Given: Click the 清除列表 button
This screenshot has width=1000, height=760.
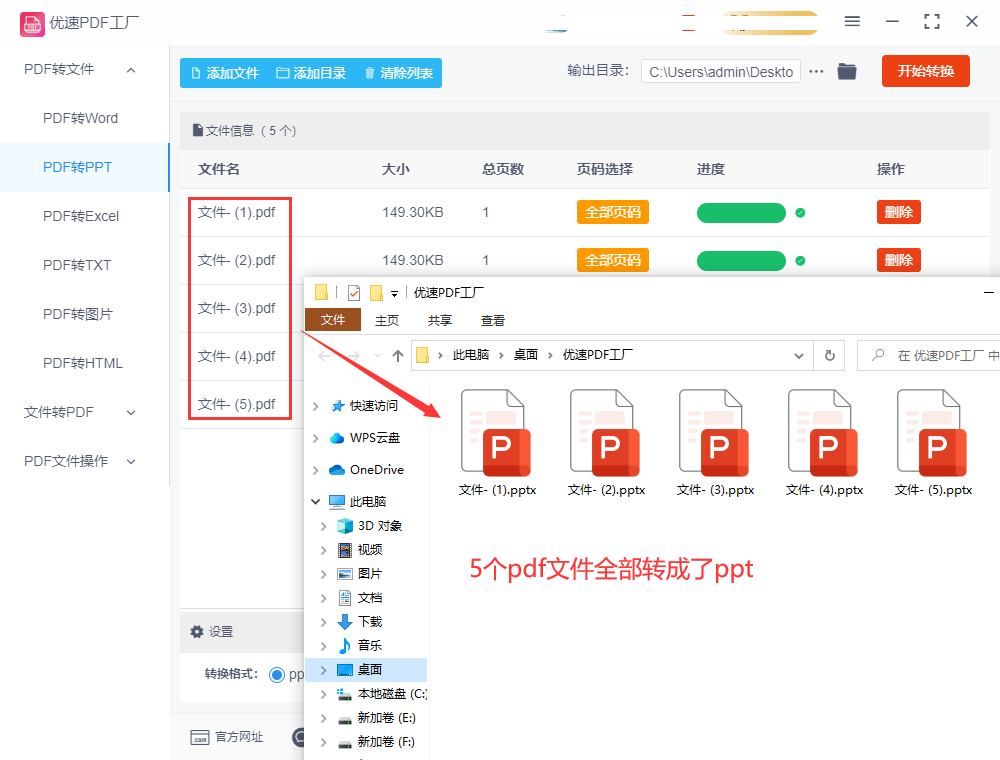Looking at the screenshot, I should coord(399,73).
